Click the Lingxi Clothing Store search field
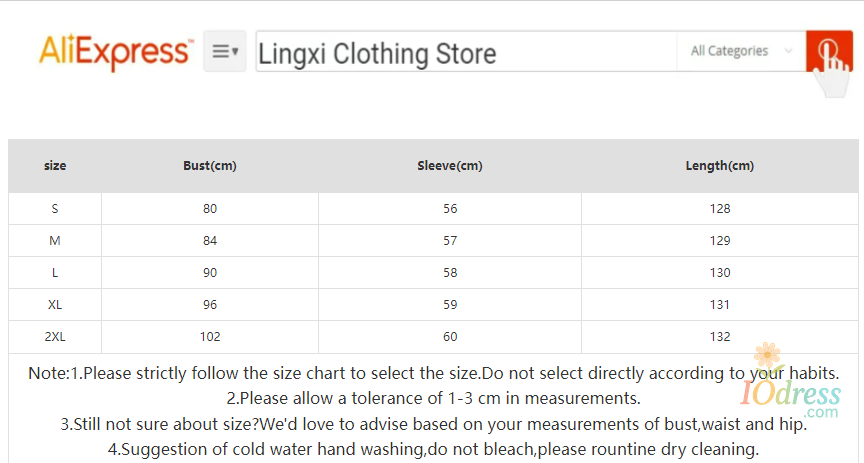 pyautogui.click(x=466, y=51)
